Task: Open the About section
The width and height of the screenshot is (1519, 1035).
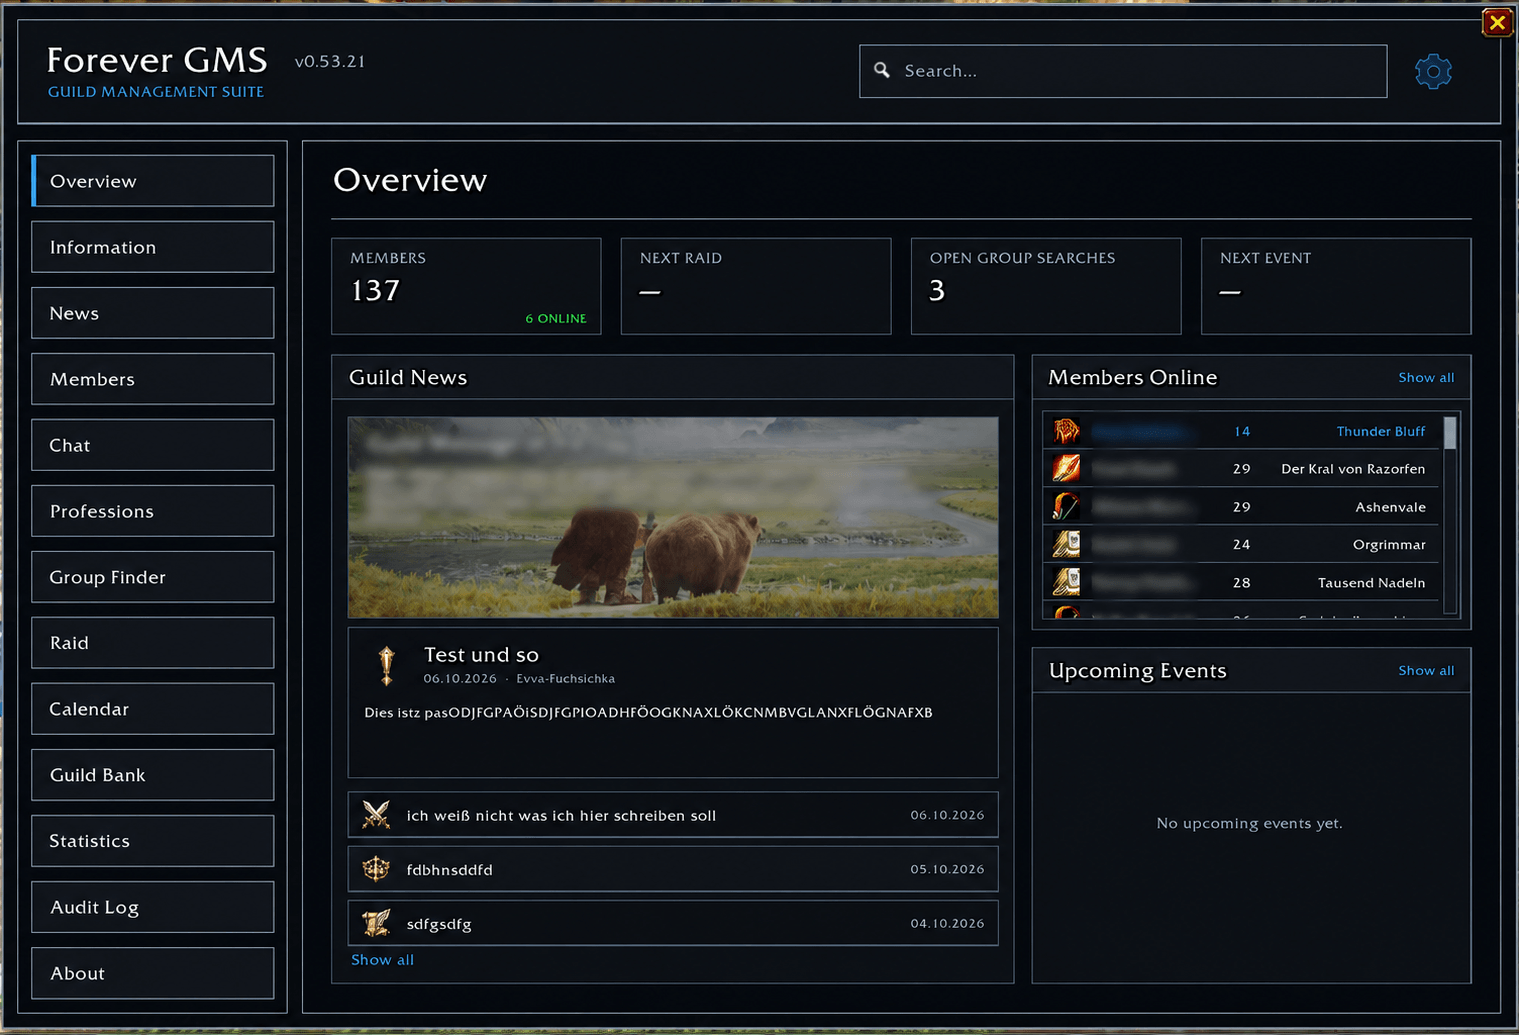Action: click(x=153, y=973)
